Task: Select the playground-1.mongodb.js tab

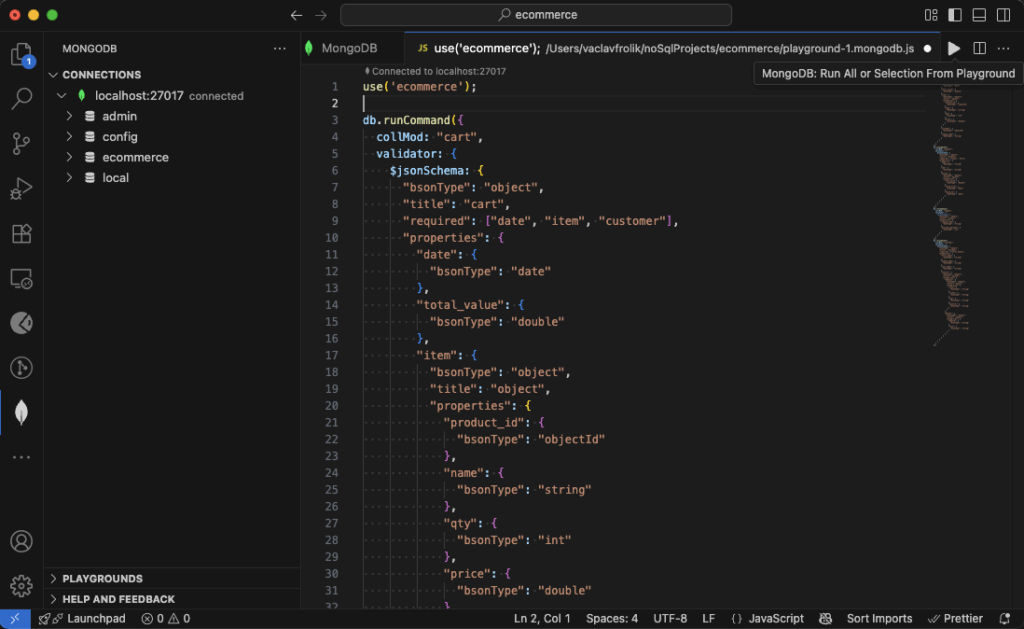Action: pyautogui.click(x=672, y=48)
